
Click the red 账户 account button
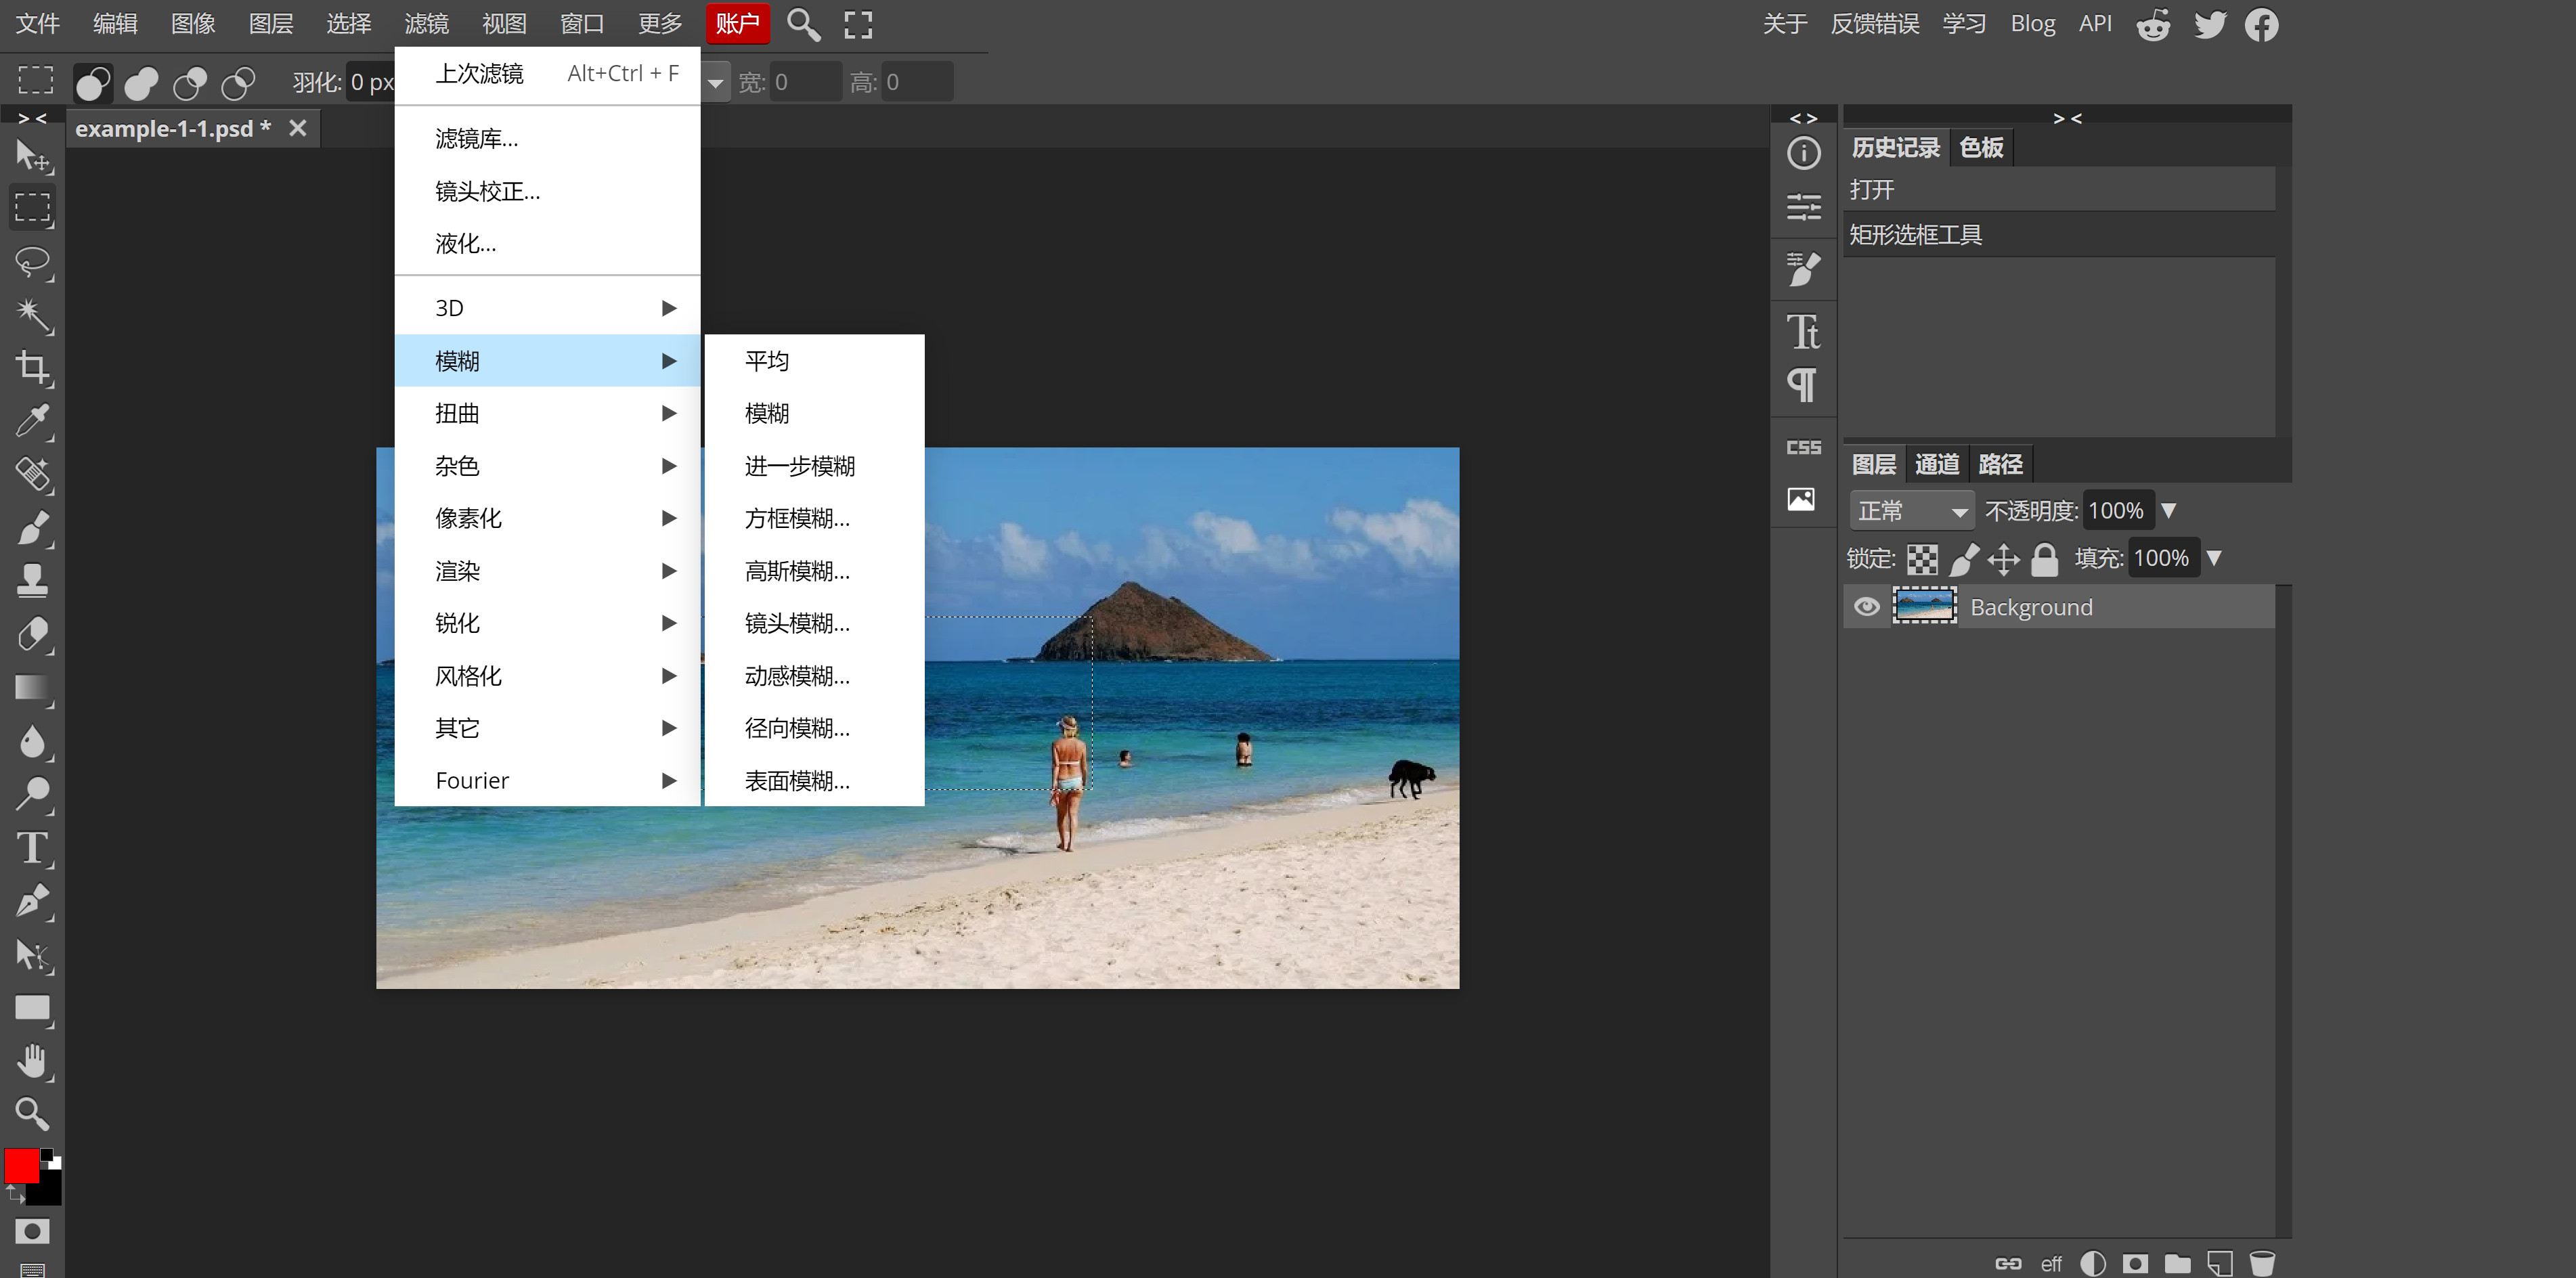point(737,24)
